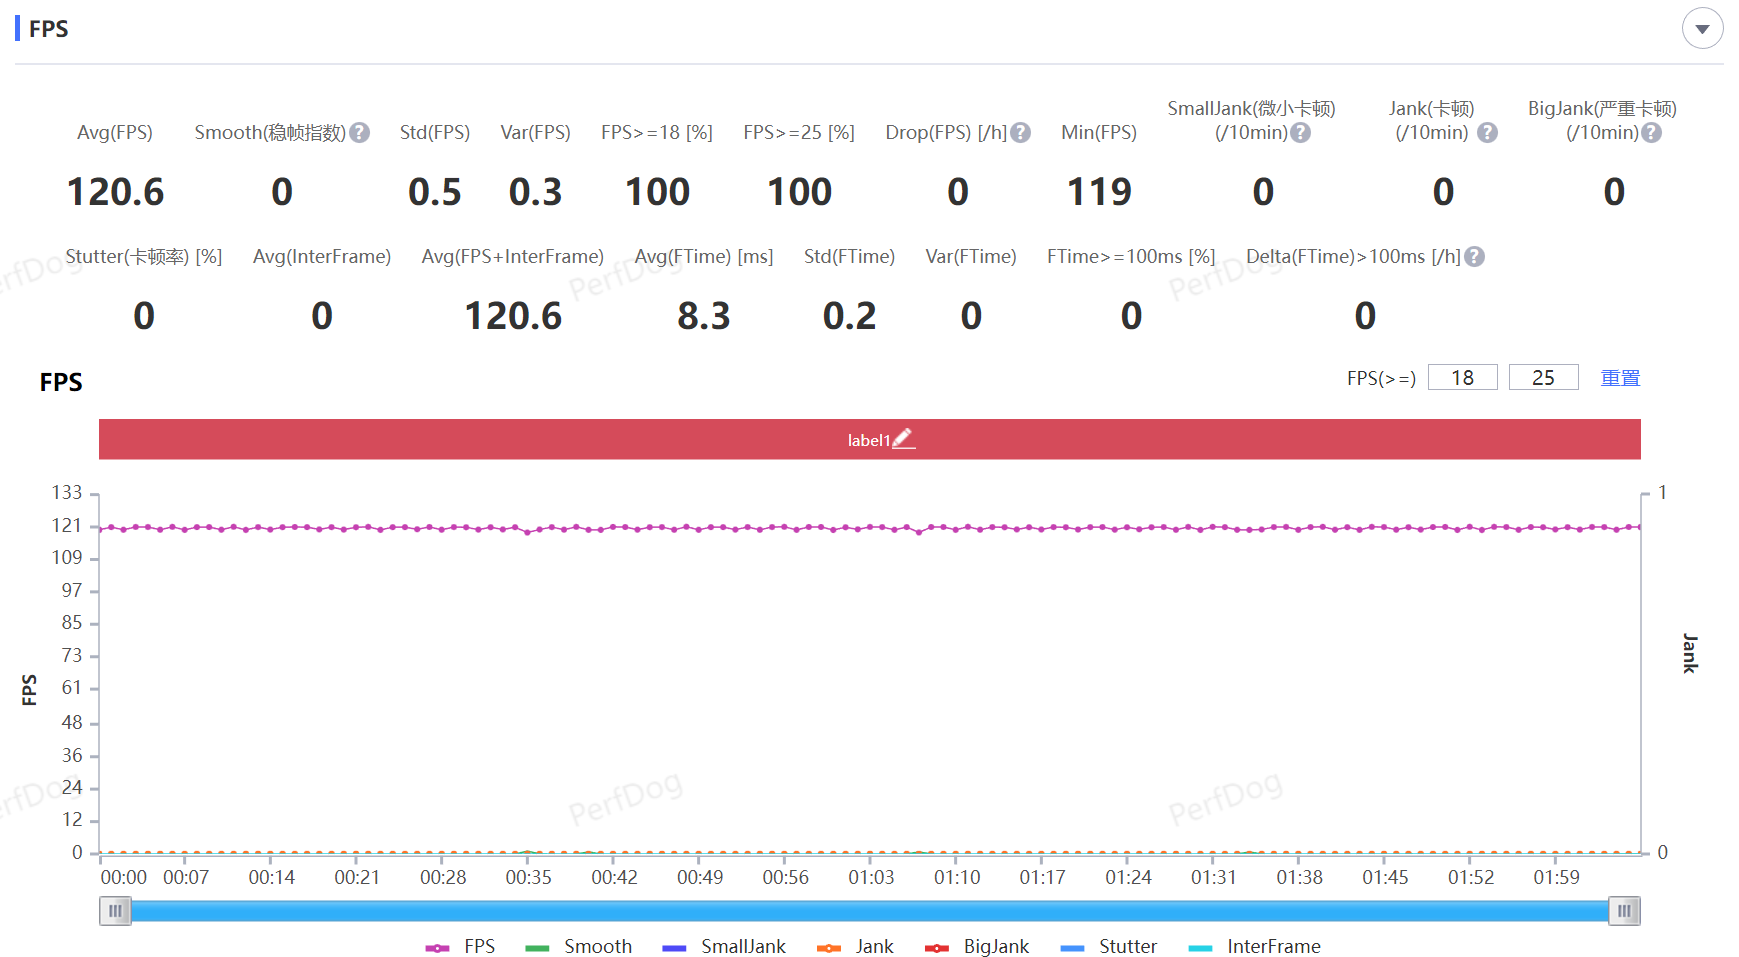Click the Var(FPS) value 0.3
The height and width of the screenshot is (957, 1739).
click(x=535, y=192)
